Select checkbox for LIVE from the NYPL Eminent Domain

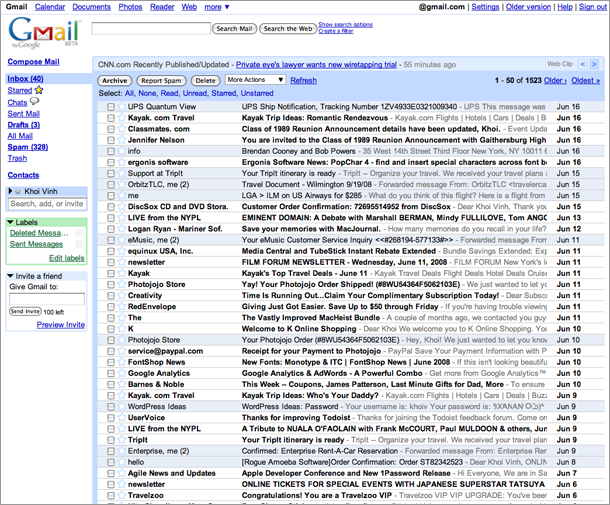[x=111, y=217]
